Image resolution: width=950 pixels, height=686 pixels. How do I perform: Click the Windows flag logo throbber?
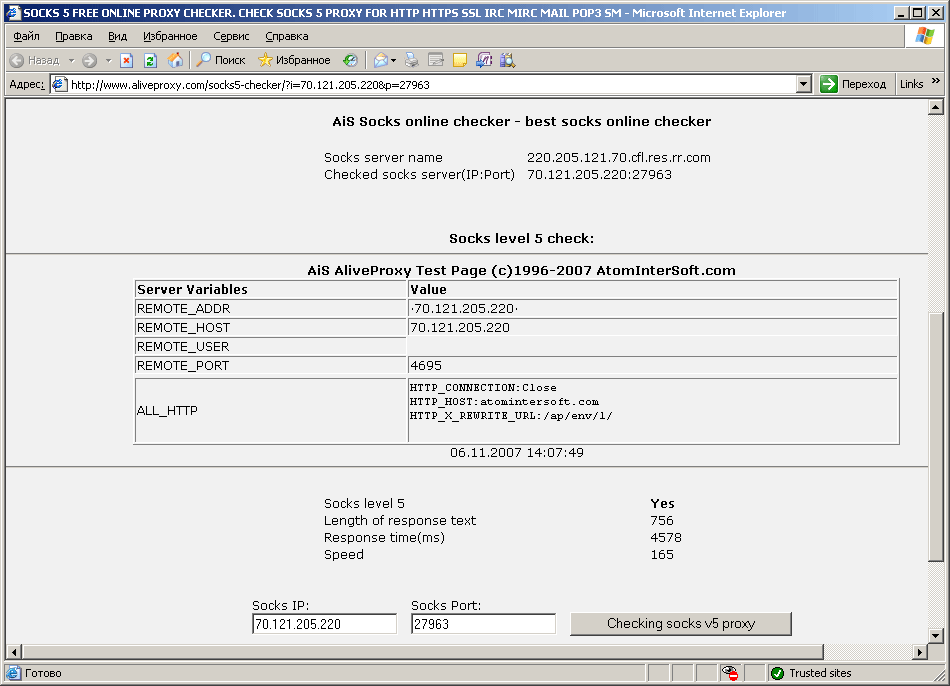[925, 36]
